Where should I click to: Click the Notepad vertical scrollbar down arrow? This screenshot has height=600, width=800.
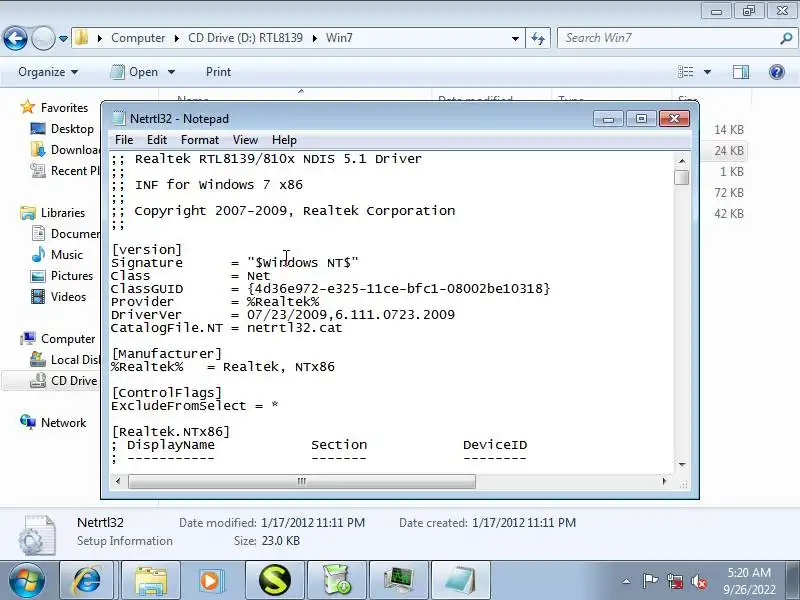pos(682,464)
